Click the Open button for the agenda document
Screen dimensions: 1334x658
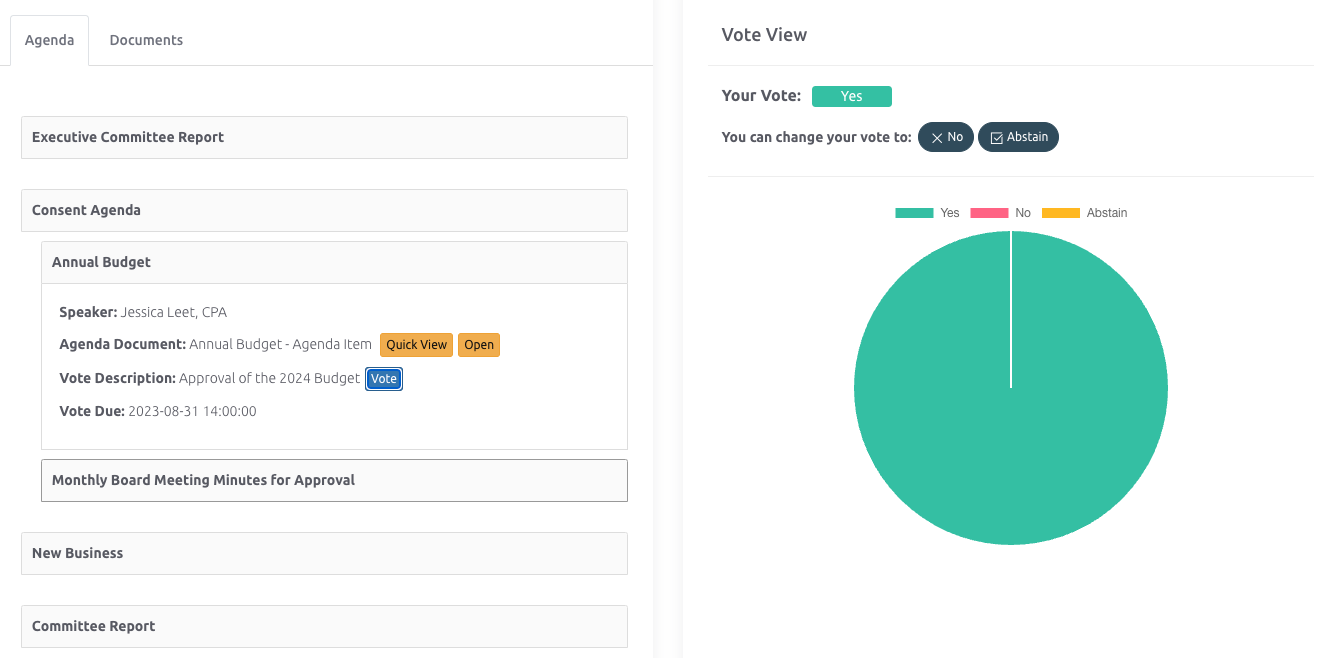coord(479,345)
